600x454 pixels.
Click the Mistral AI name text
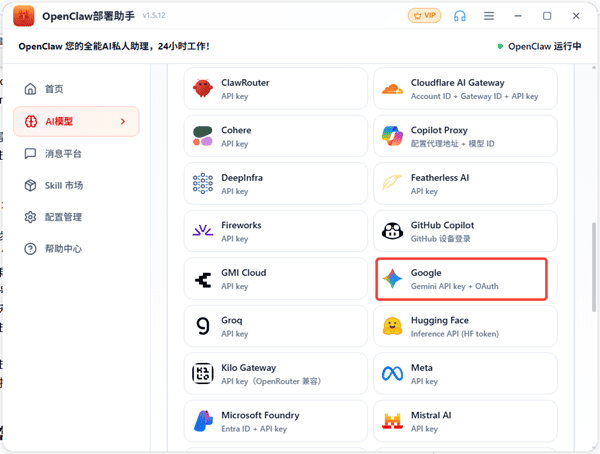(x=431, y=415)
